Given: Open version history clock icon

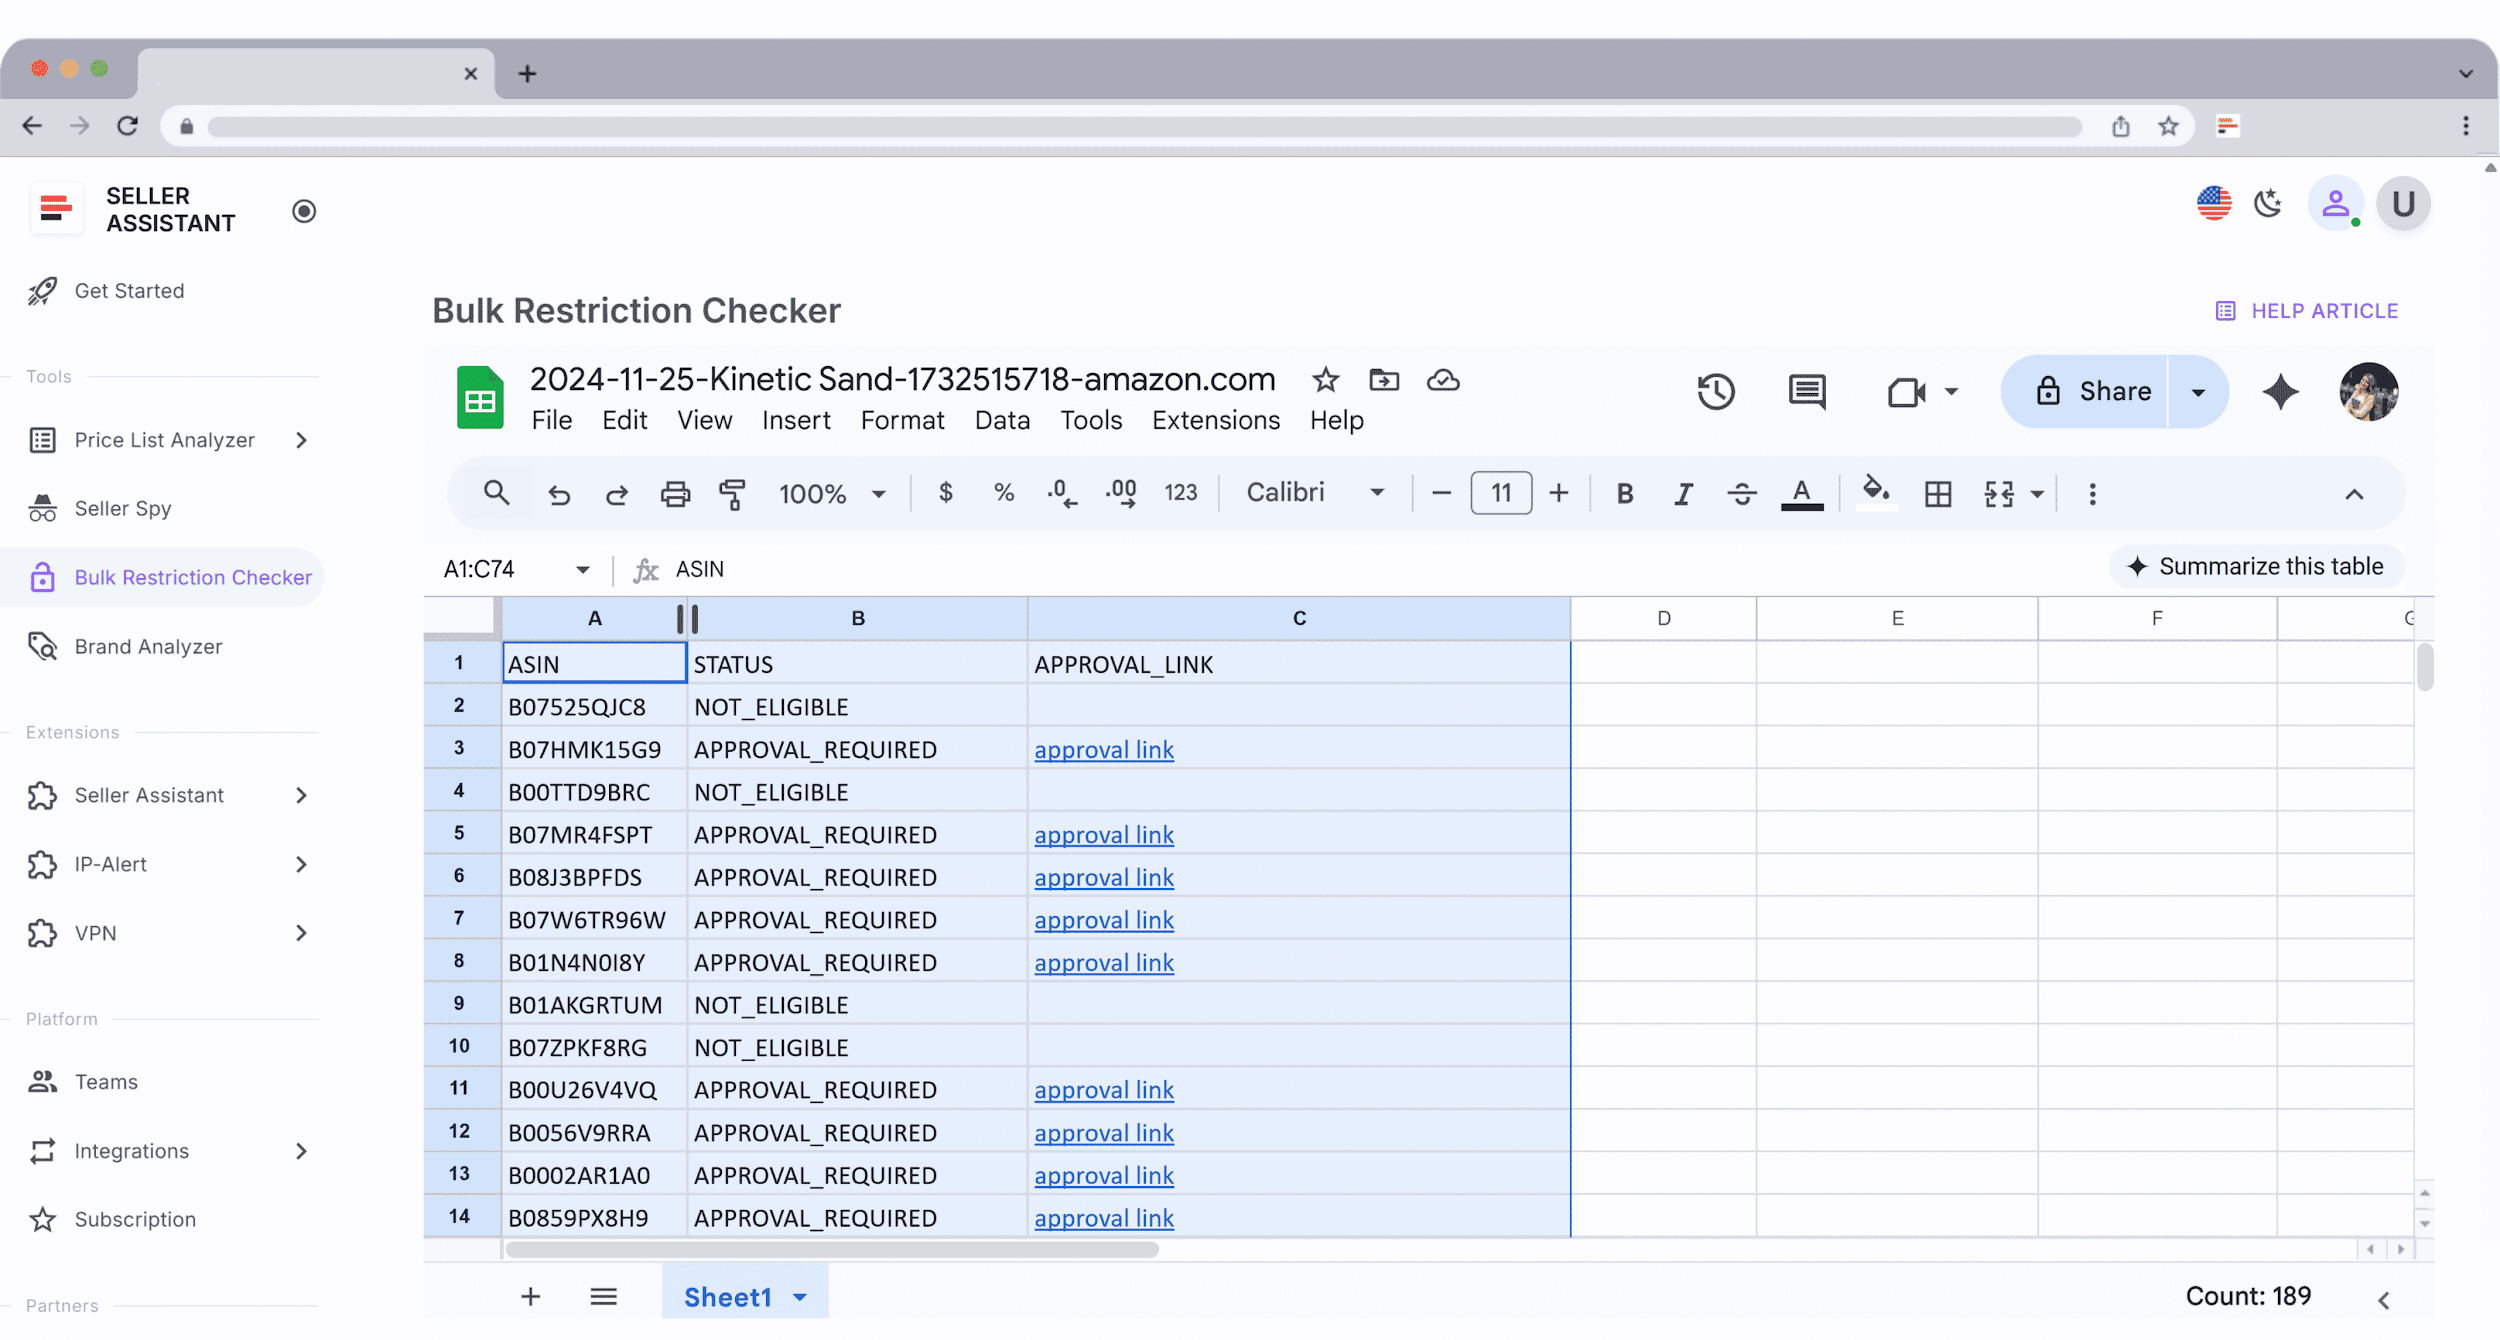Looking at the screenshot, I should click(1715, 391).
